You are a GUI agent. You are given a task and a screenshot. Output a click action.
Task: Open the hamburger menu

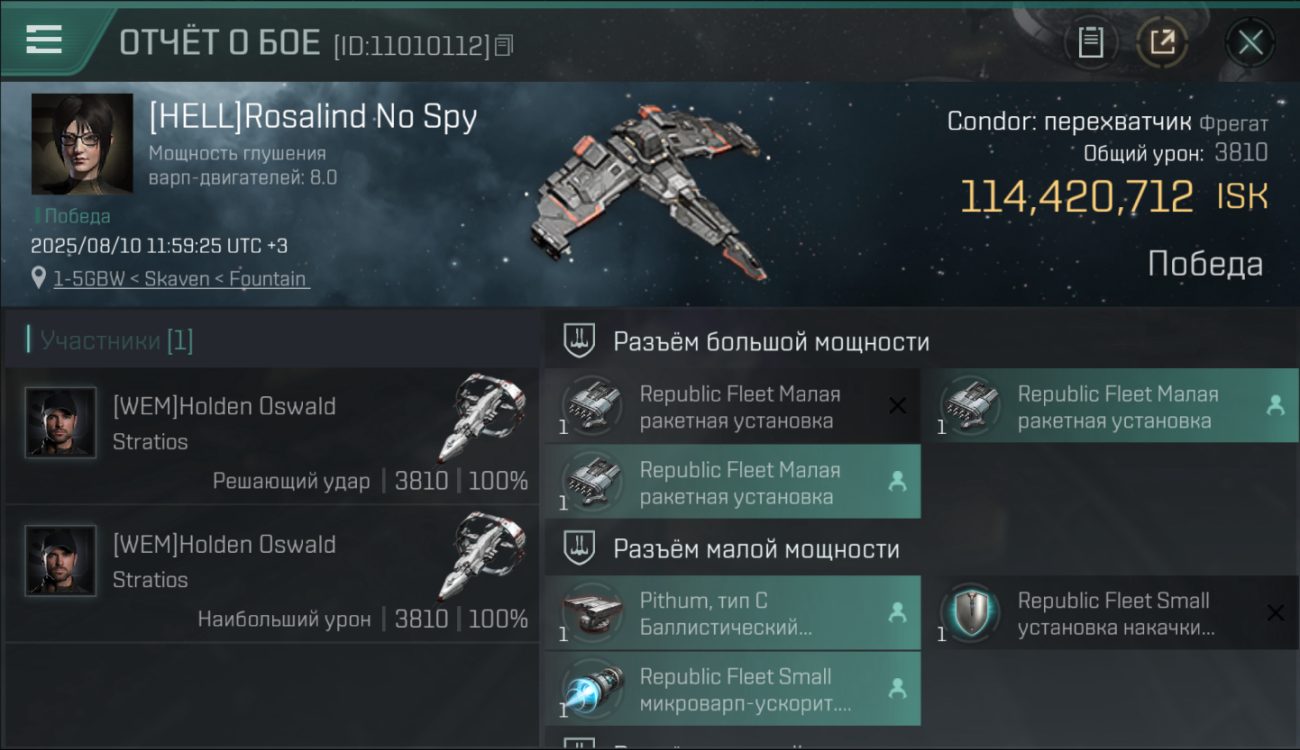tap(44, 40)
